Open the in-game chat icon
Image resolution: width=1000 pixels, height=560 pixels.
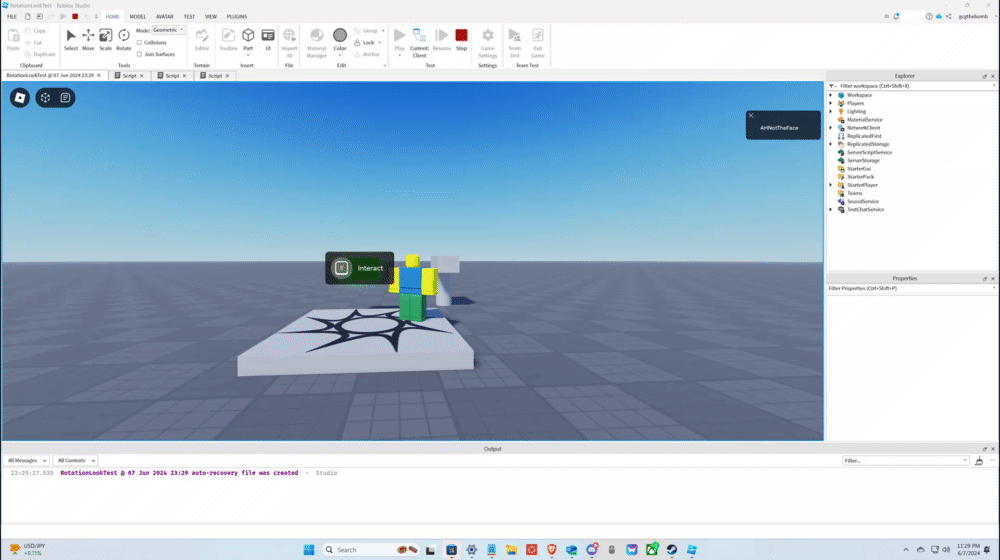click(x=65, y=97)
